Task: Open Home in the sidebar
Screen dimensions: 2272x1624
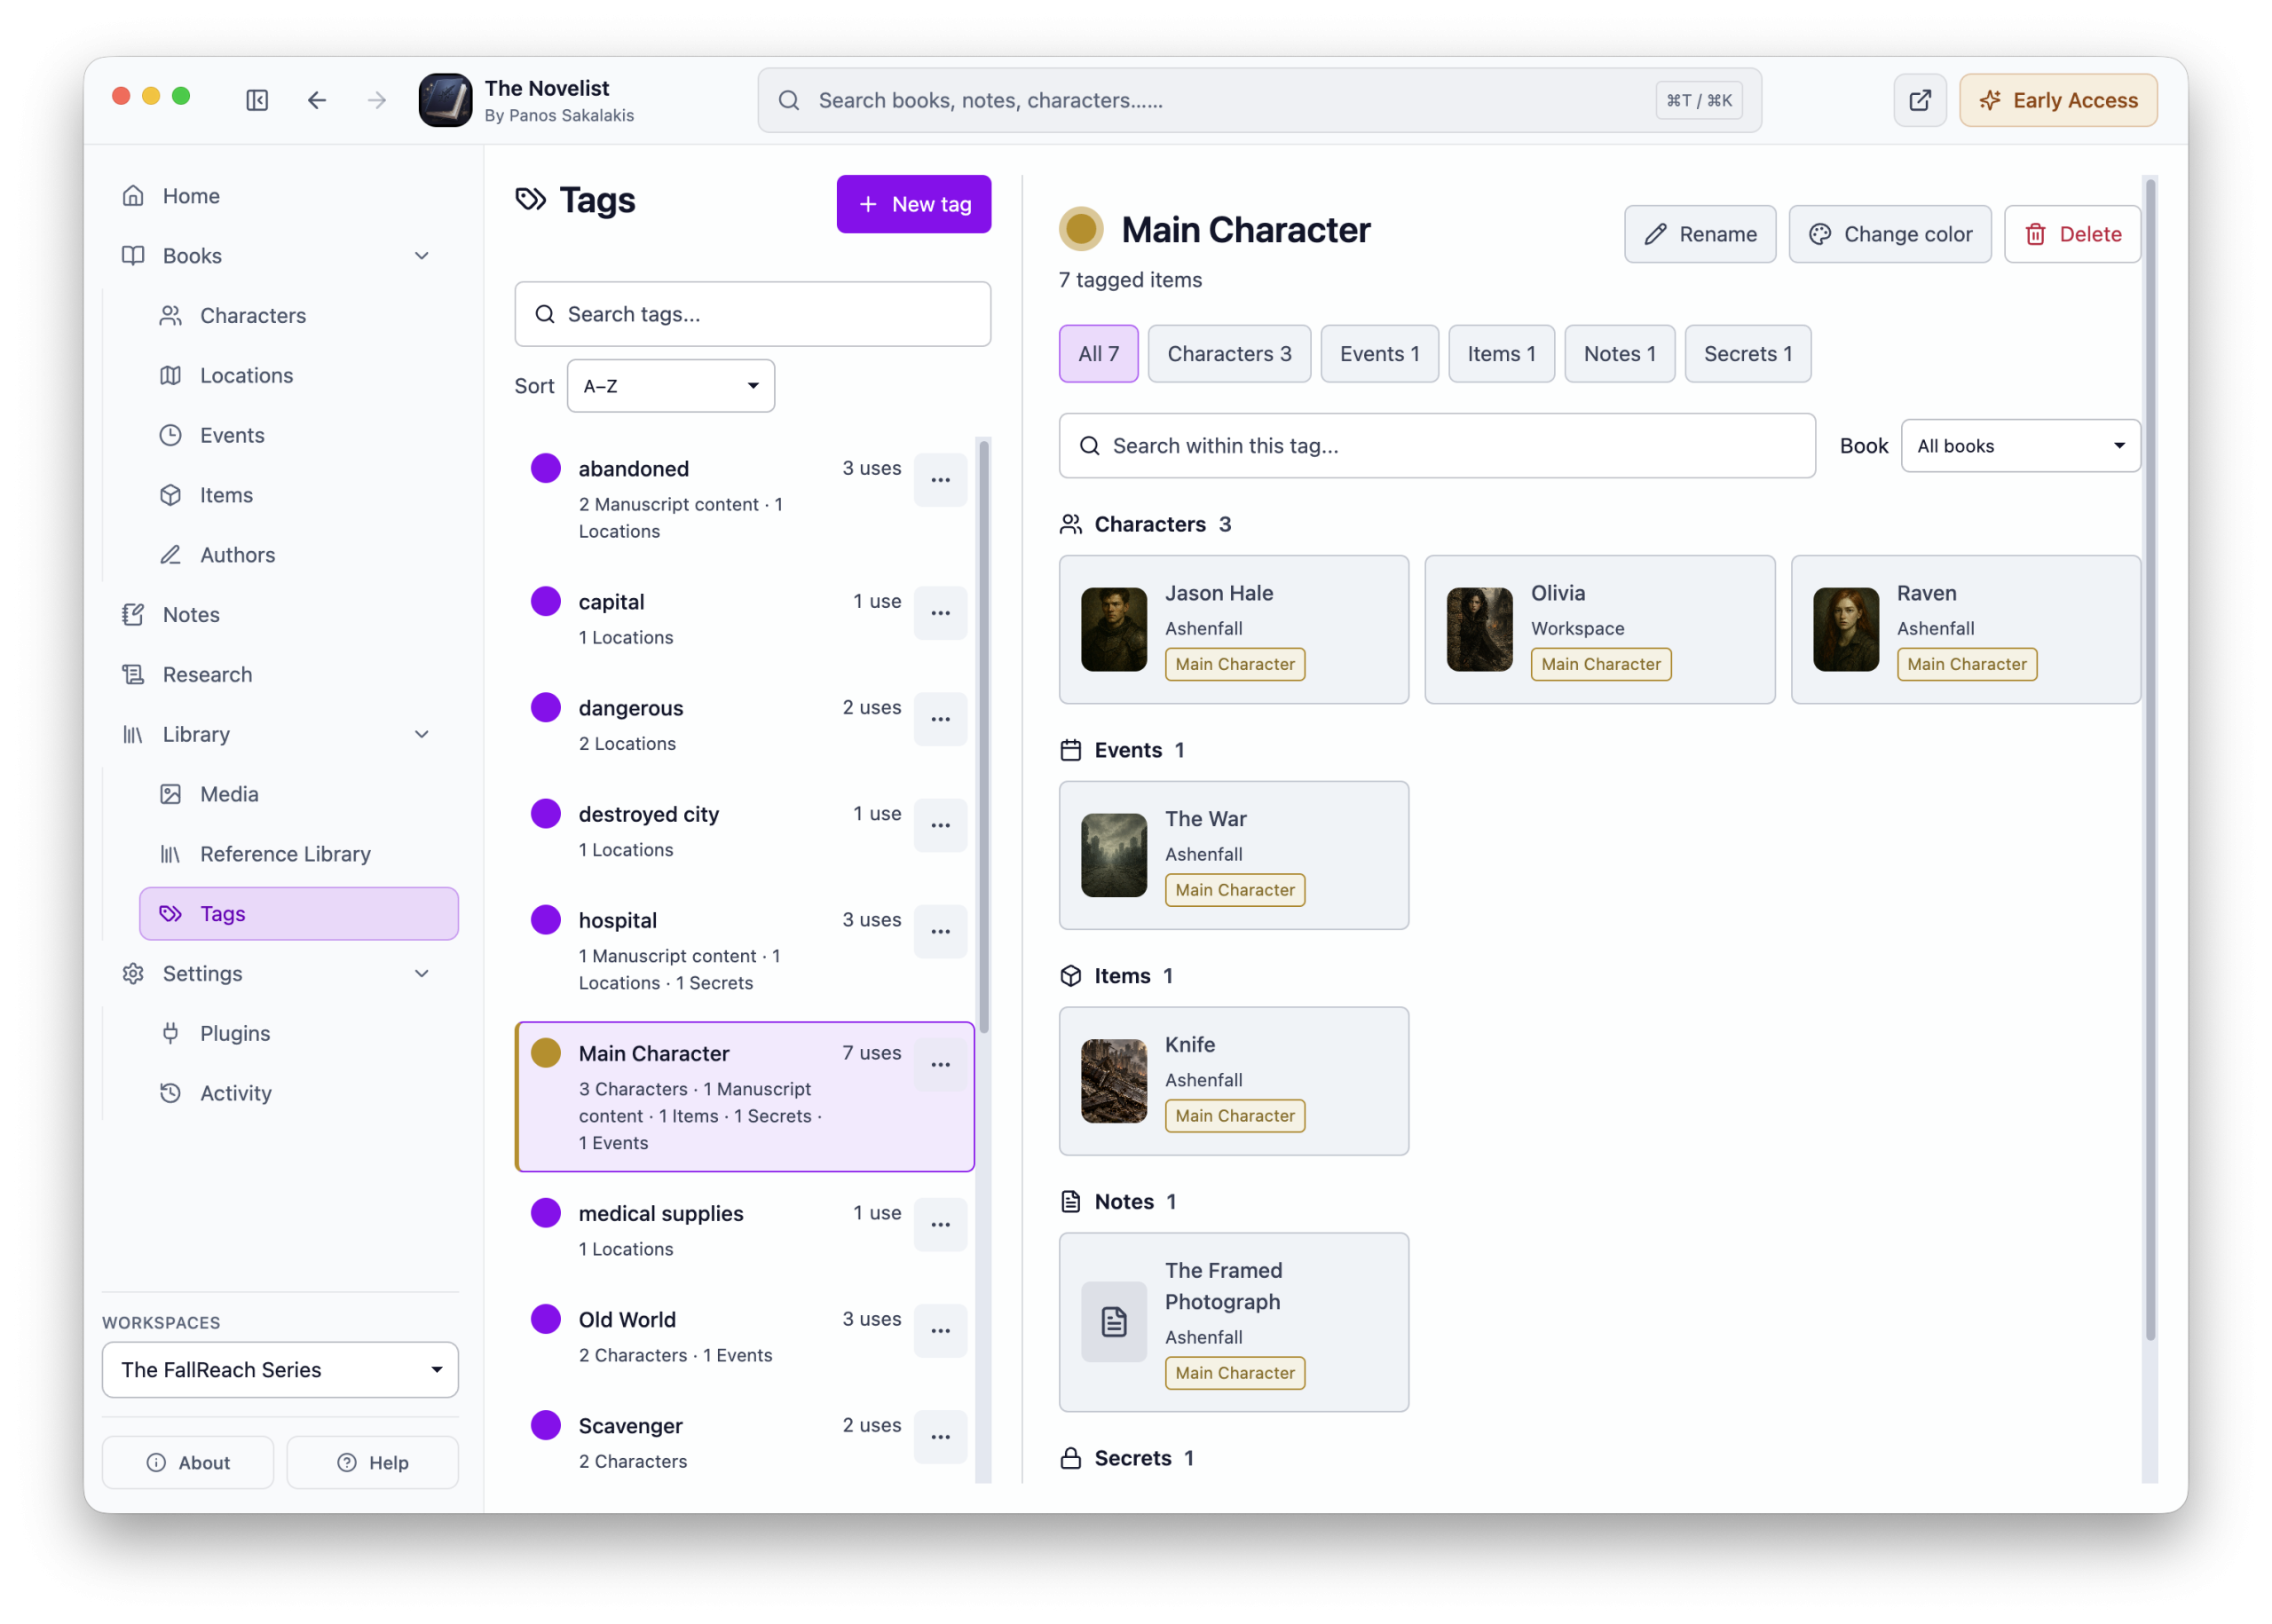Action: click(x=280, y=196)
